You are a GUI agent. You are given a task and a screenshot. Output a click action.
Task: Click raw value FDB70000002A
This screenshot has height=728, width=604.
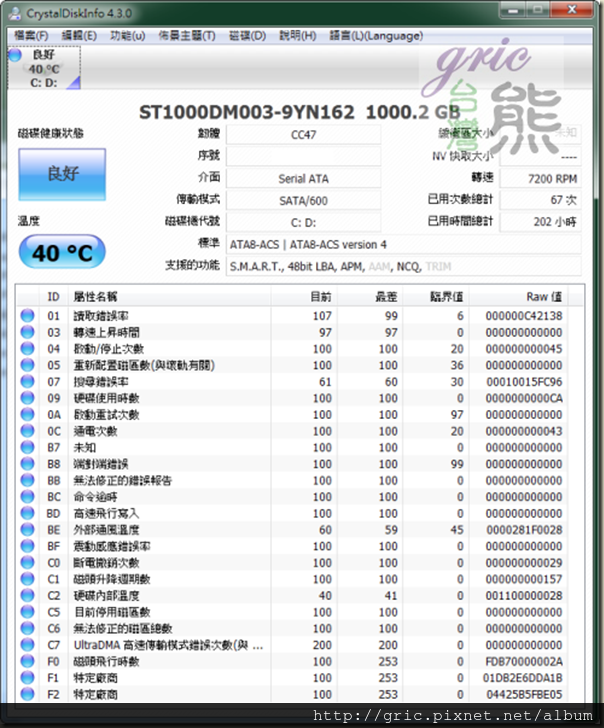[x=524, y=661]
